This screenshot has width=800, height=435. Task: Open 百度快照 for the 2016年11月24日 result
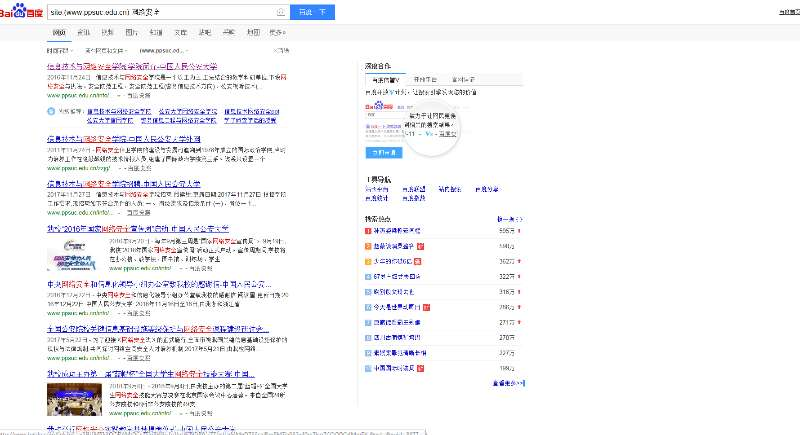pyautogui.click(x=139, y=95)
